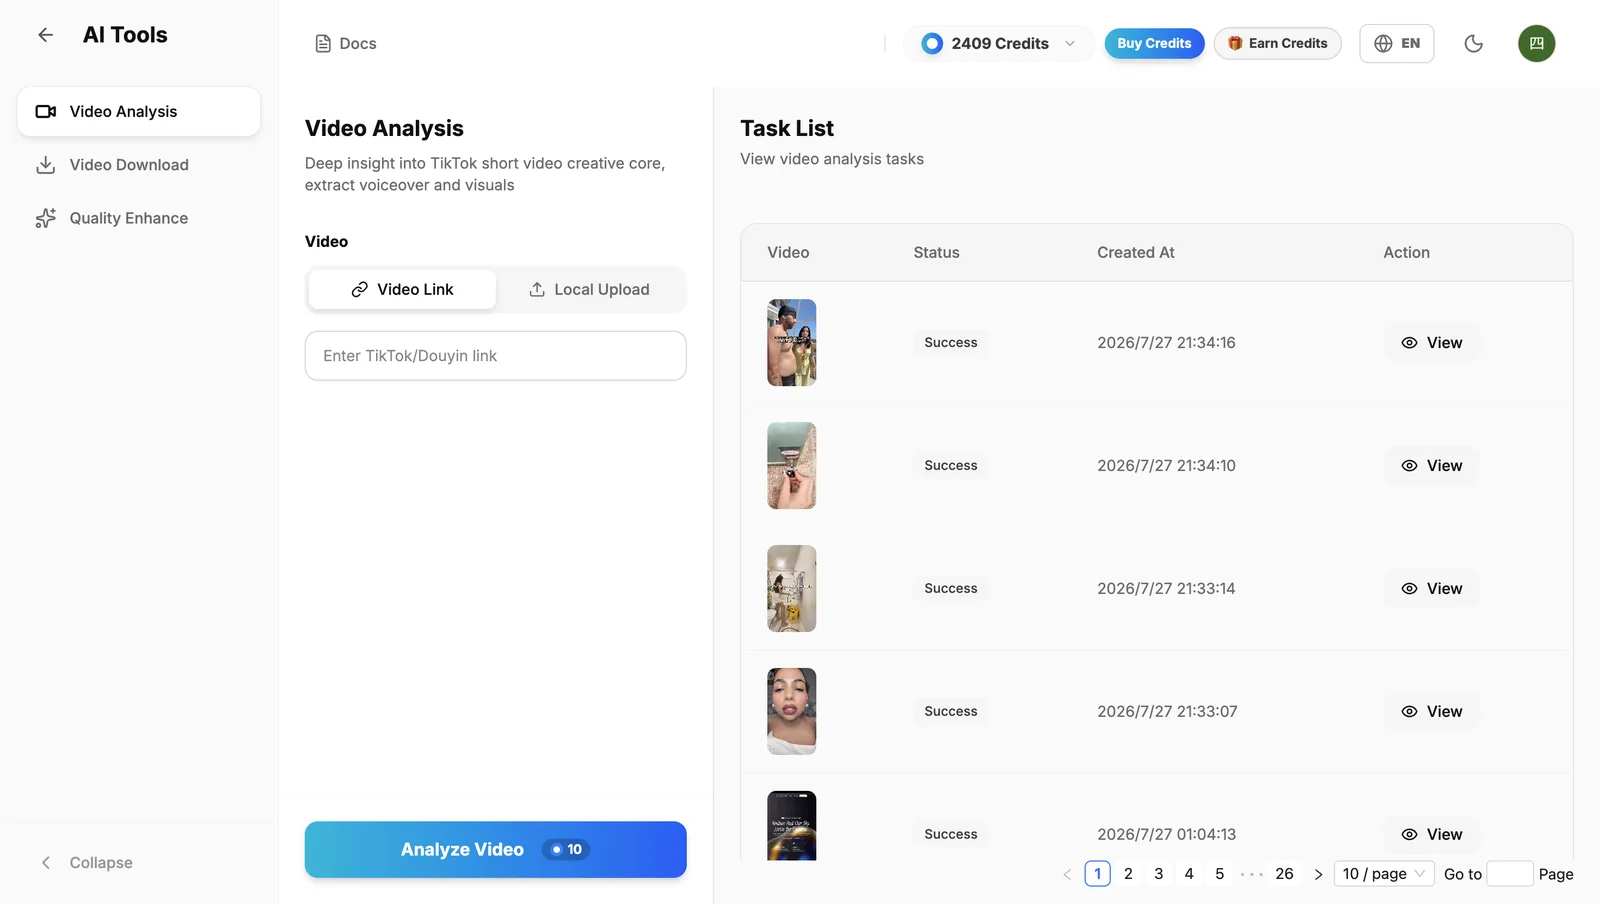Switch to the Local Upload tab

(589, 290)
